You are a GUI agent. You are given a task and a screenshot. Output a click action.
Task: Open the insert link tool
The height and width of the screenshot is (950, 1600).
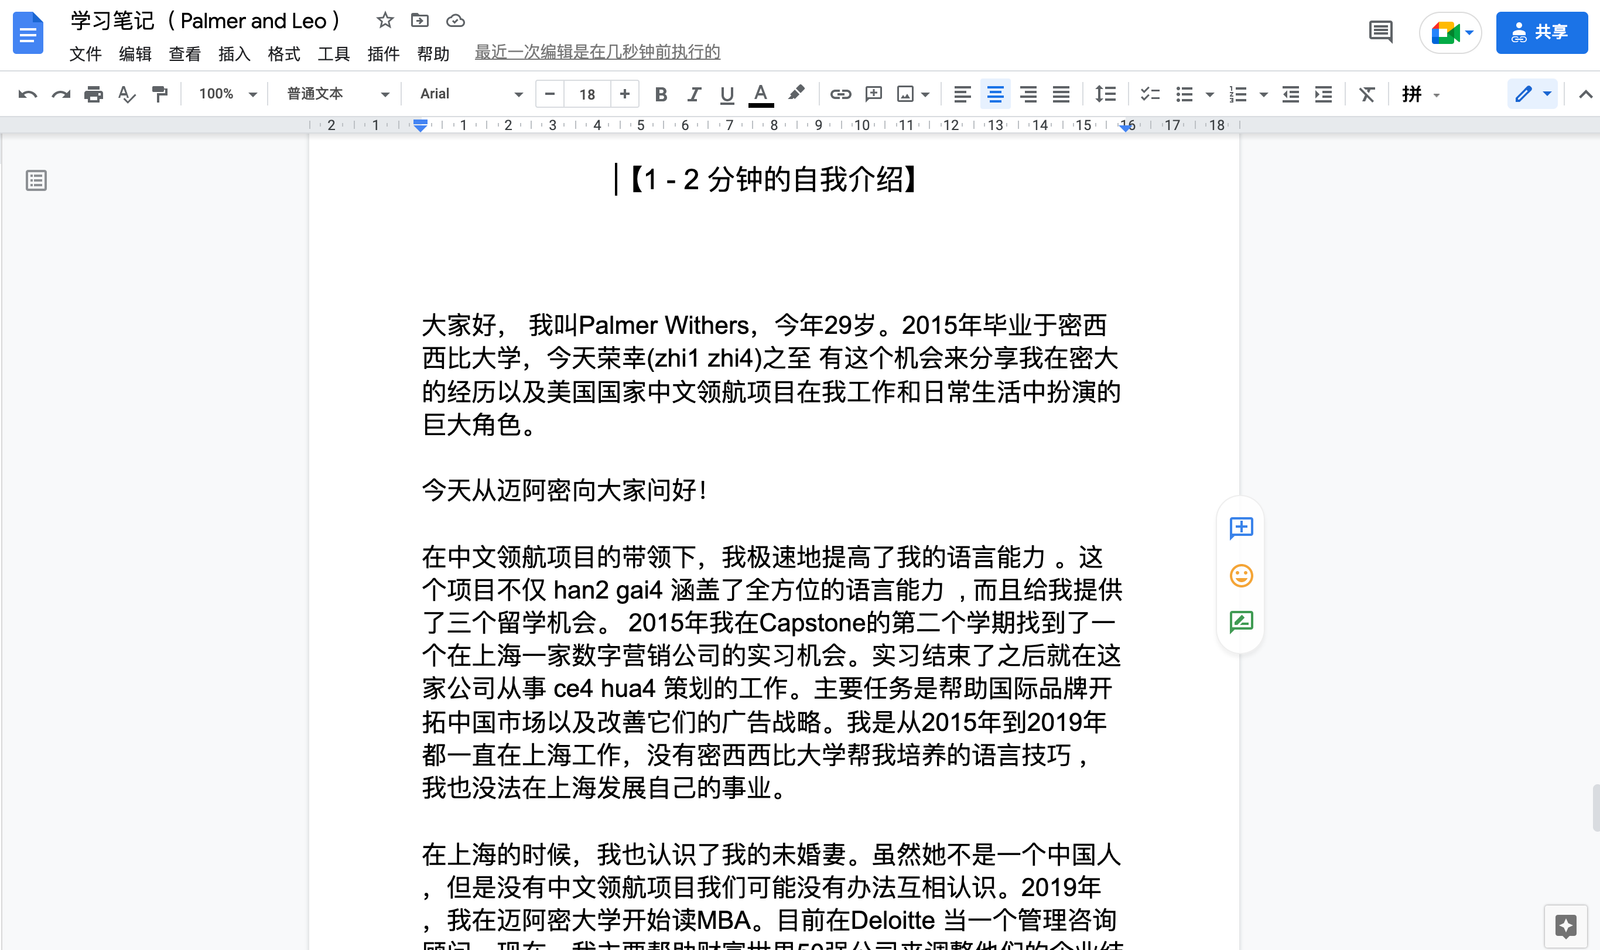pyautogui.click(x=840, y=93)
